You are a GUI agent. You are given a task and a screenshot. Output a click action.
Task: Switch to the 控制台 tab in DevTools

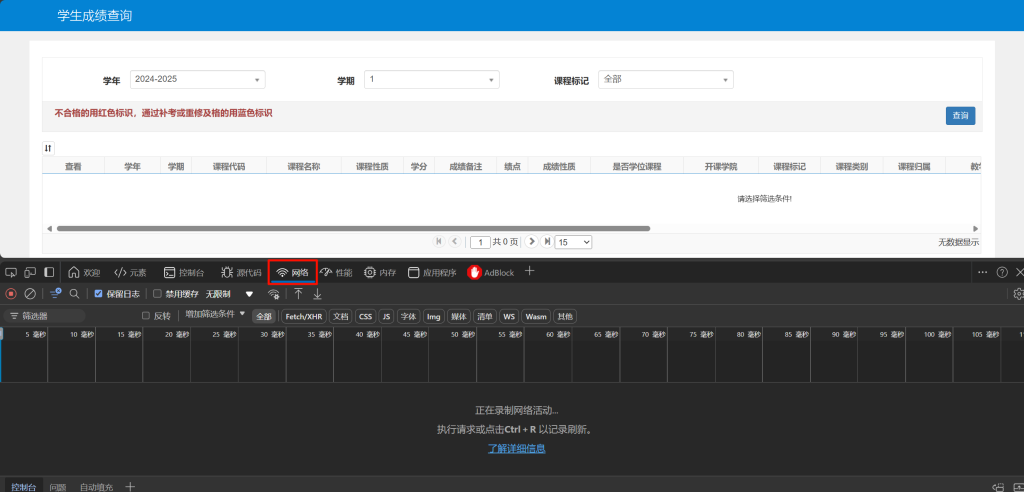pos(184,272)
